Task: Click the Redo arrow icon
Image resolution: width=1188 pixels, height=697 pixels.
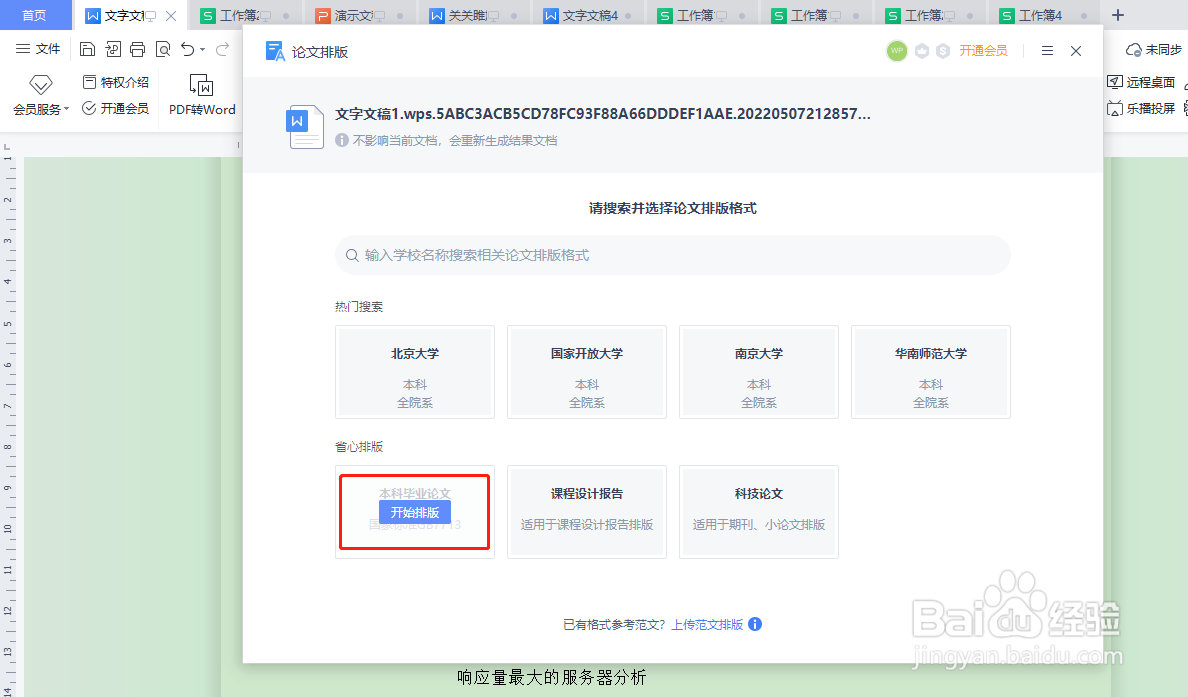Action: (x=223, y=49)
